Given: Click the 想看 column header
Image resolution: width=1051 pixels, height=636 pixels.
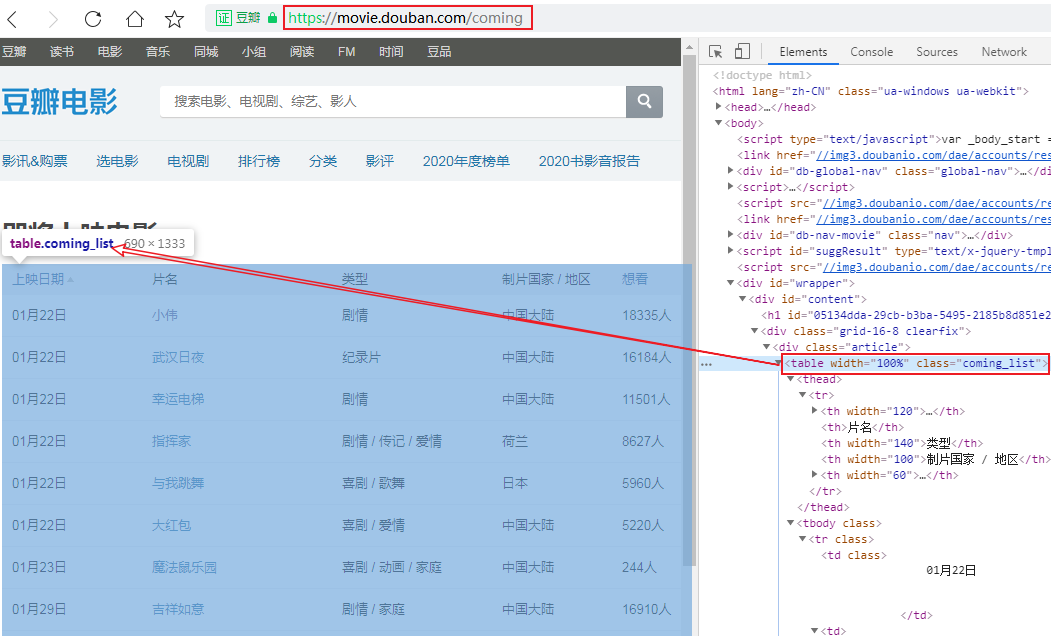Looking at the screenshot, I should click(635, 279).
